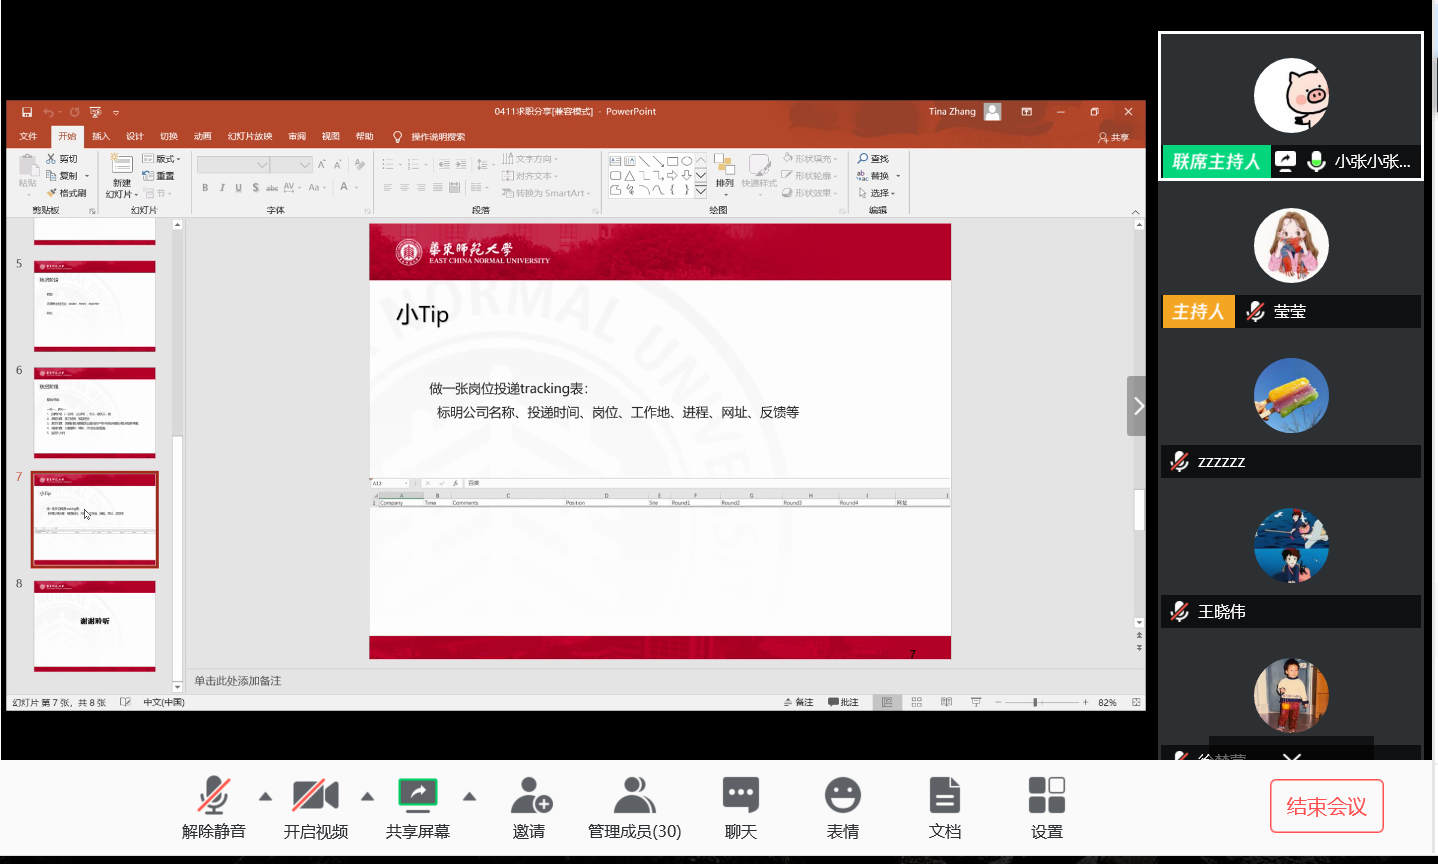The image size is (1438, 864).
Task: Click the 共享屏幕 share screen icon
Action: pos(417,808)
